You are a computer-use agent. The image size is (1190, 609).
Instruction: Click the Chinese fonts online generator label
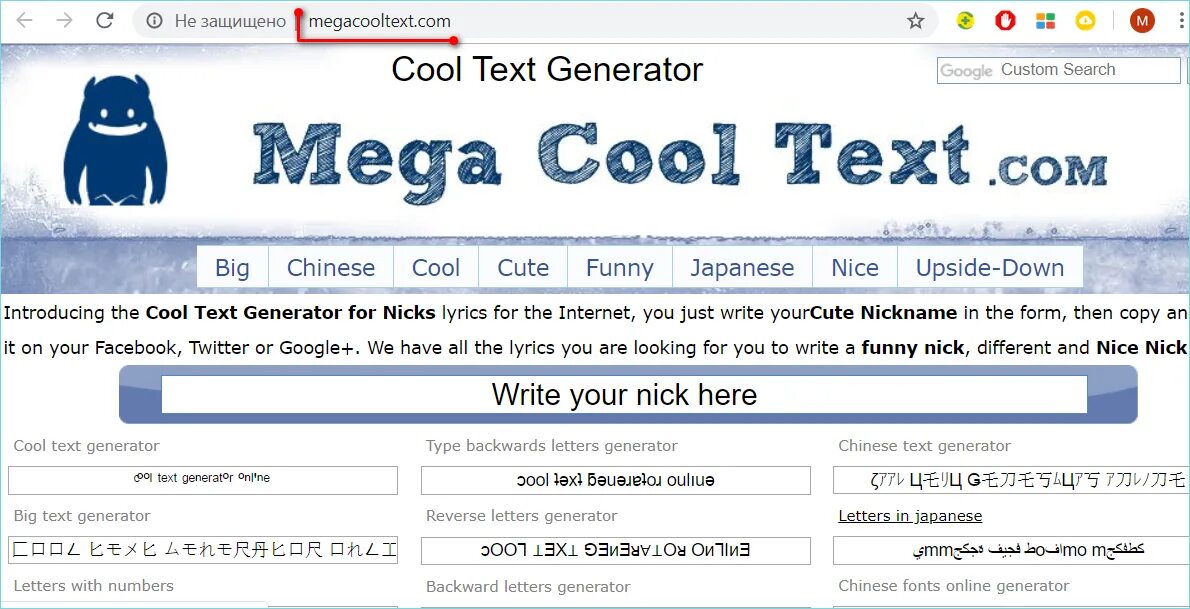pyautogui.click(x=954, y=585)
